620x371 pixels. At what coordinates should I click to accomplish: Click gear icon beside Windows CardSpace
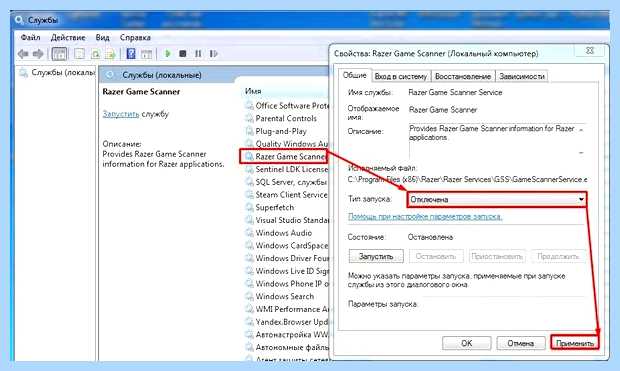[249, 245]
